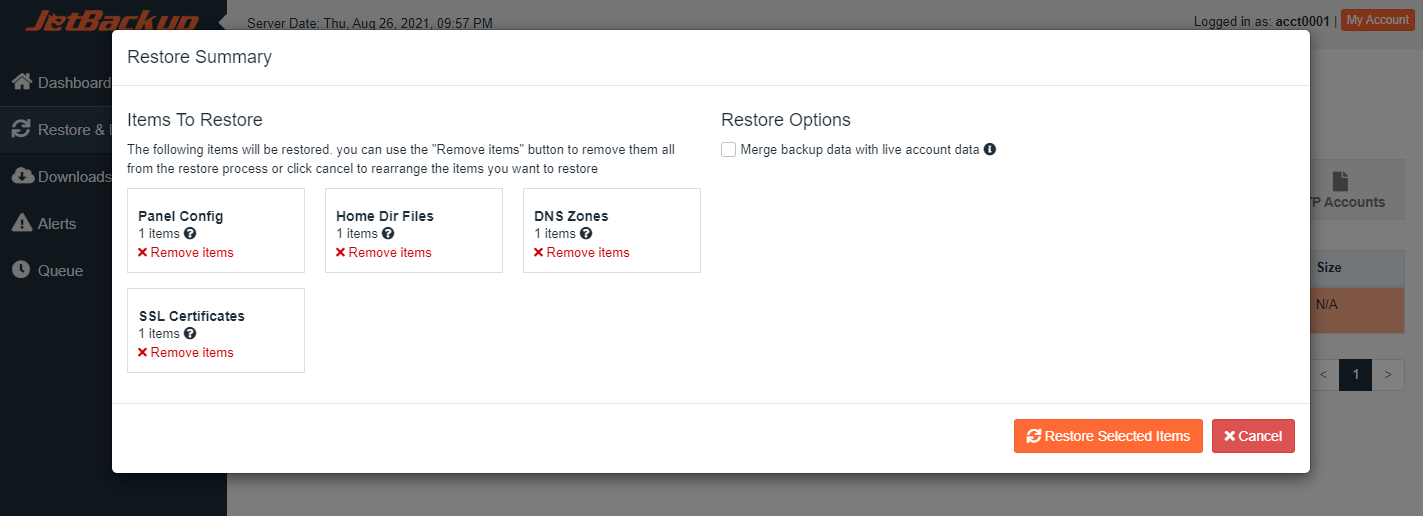Open the Alerts menu item
Screen dimensions: 1423x516
coord(56,223)
